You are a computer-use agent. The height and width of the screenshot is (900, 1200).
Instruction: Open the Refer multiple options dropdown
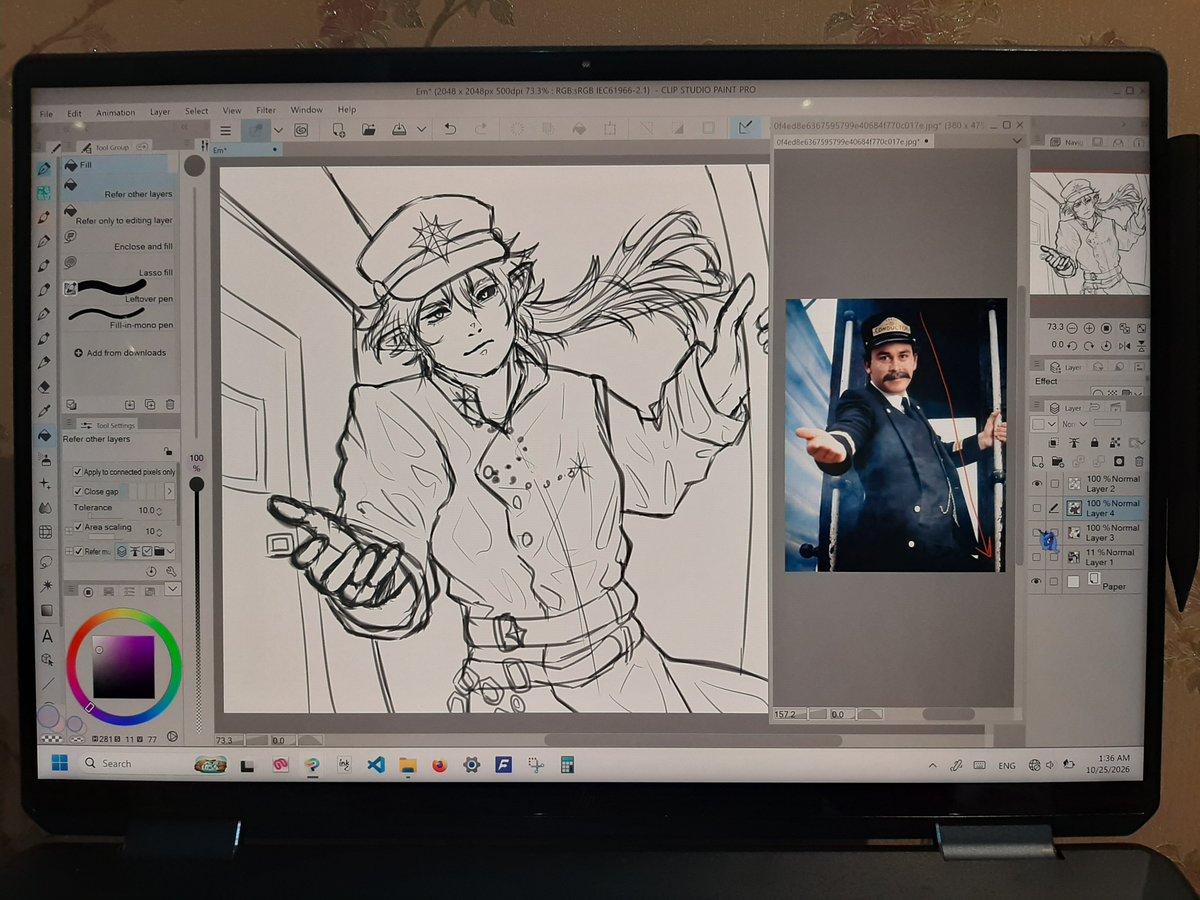click(172, 551)
